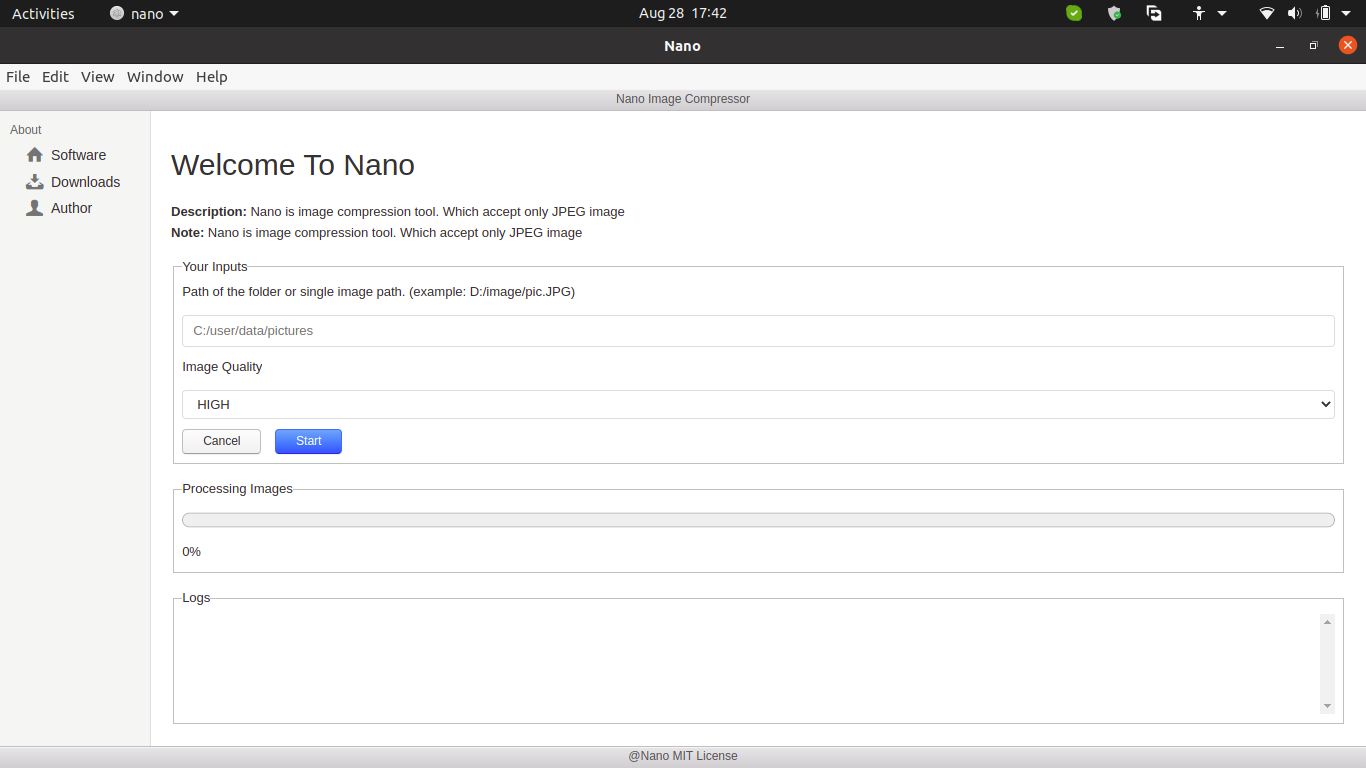
Task: Expand the nano application menu arrow
Action: click(174, 14)
